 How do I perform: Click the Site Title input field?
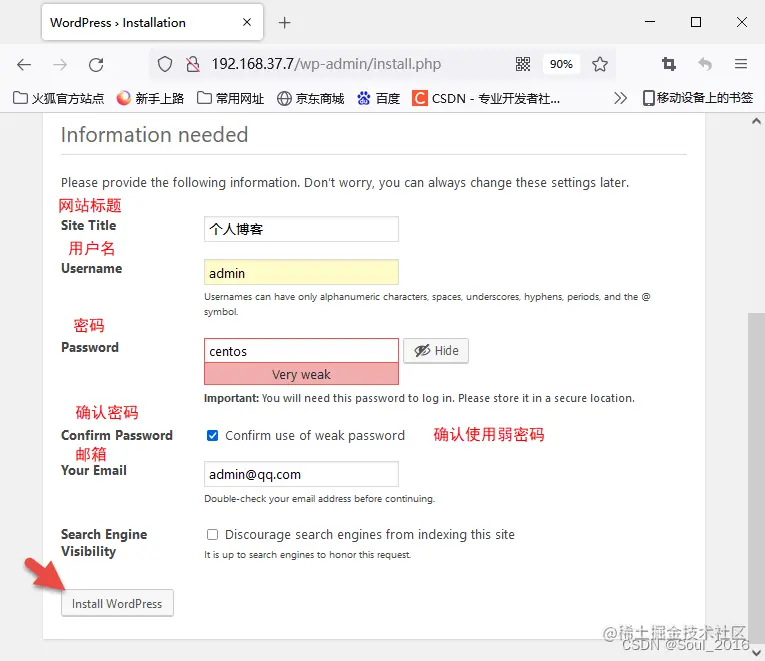coord(301,229)
